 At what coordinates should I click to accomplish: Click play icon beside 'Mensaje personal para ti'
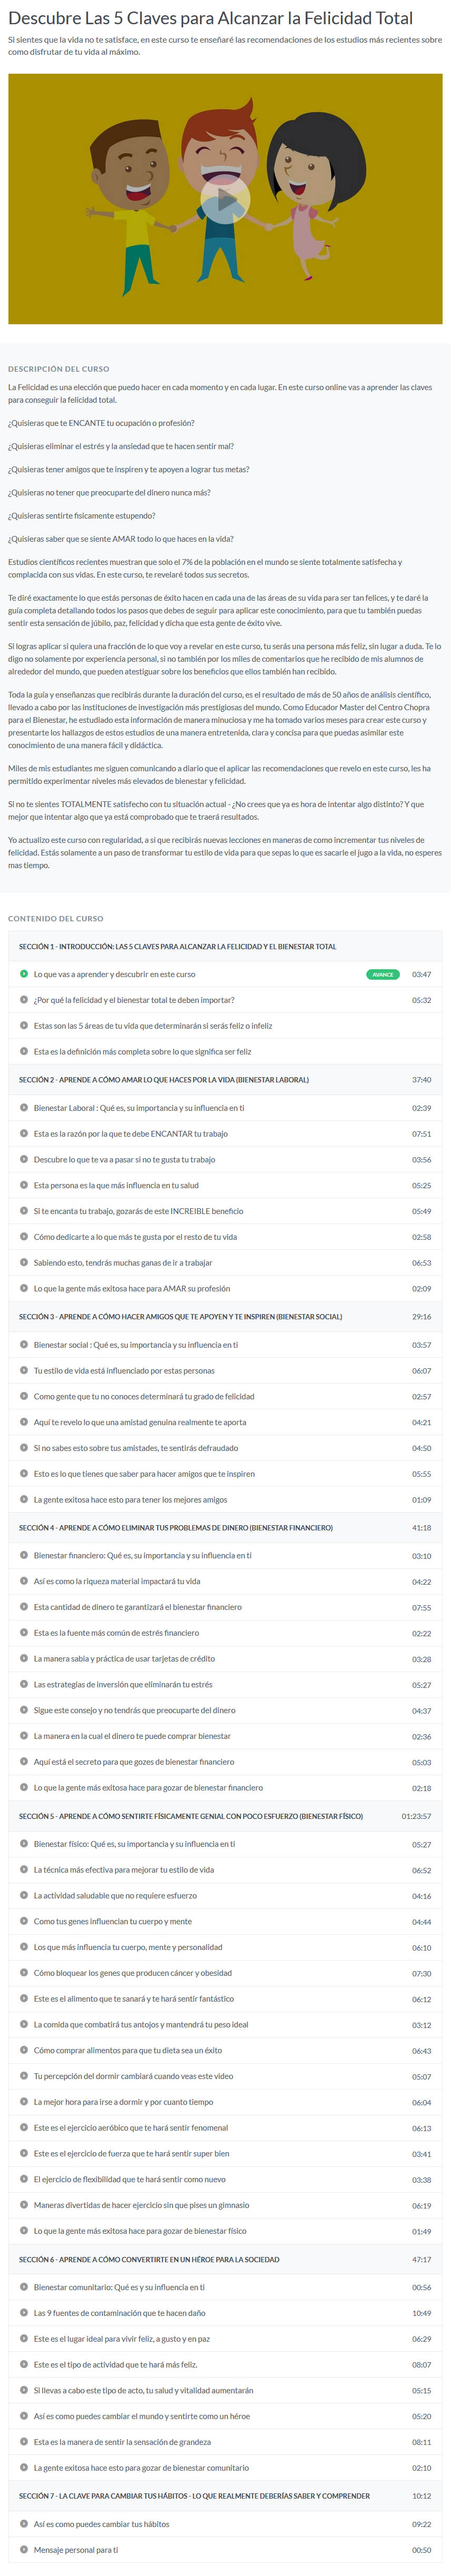24,2549
